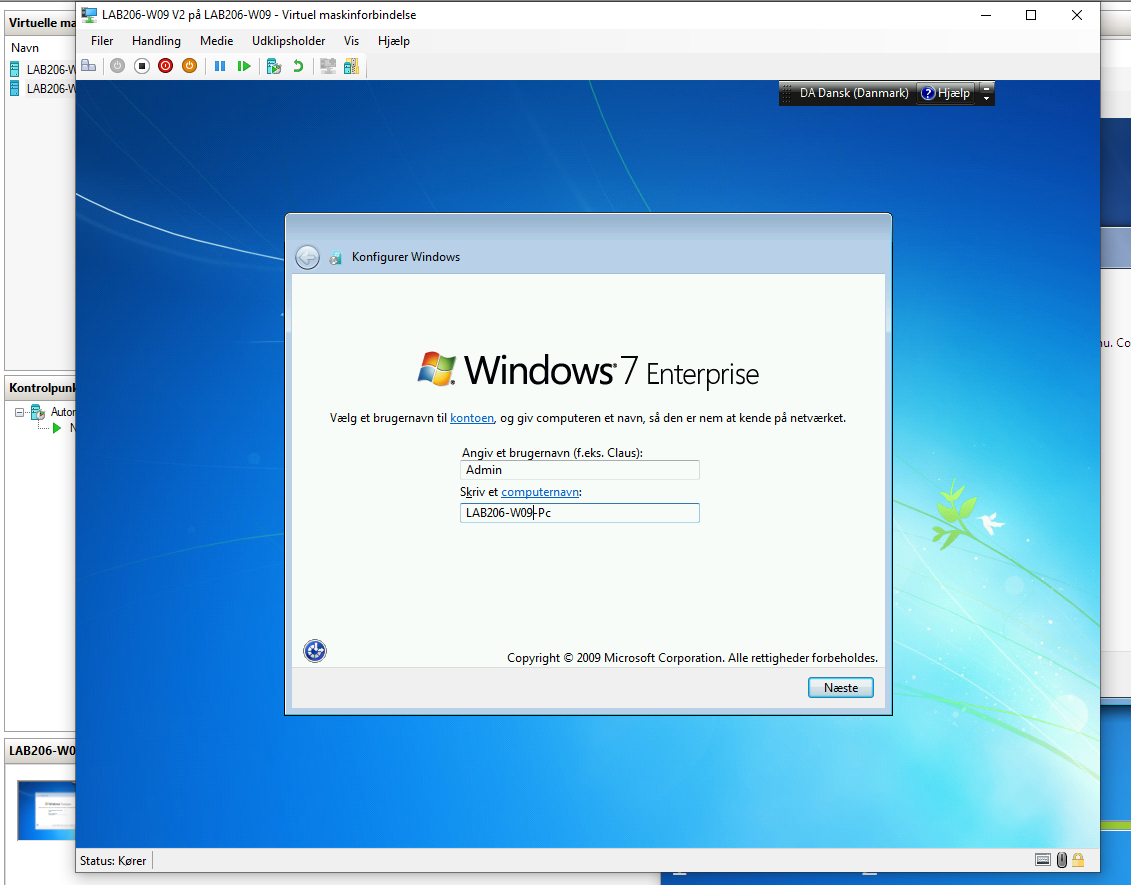Viewport: 1131px width, 885px height.
Task: Open the Hjælp menu in the menu bar
Action: click(x=394, y=41)
